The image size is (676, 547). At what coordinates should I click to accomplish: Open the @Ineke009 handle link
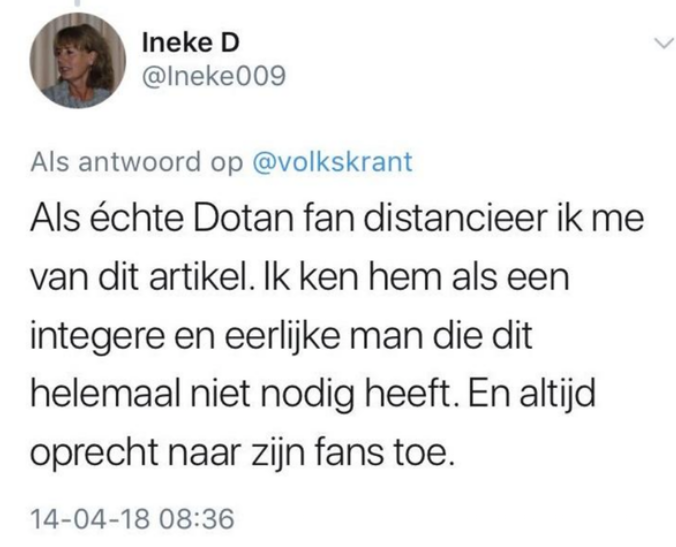coord(214,76)
